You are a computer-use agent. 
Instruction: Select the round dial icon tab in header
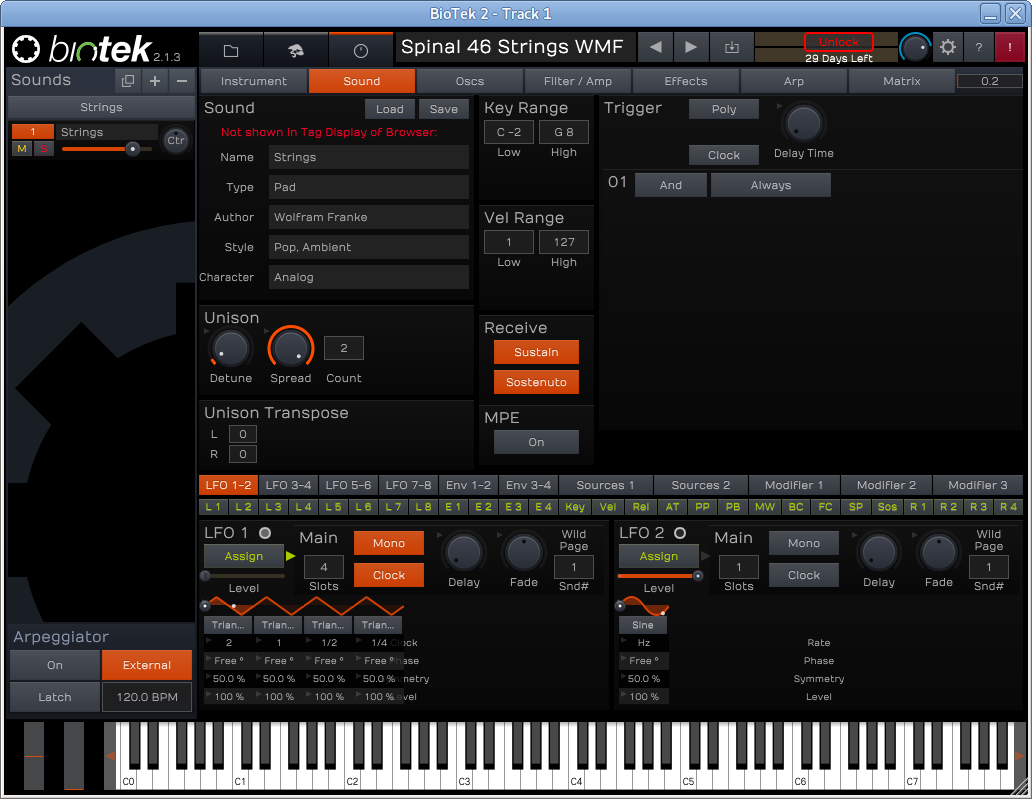click(x=361, y=49)
